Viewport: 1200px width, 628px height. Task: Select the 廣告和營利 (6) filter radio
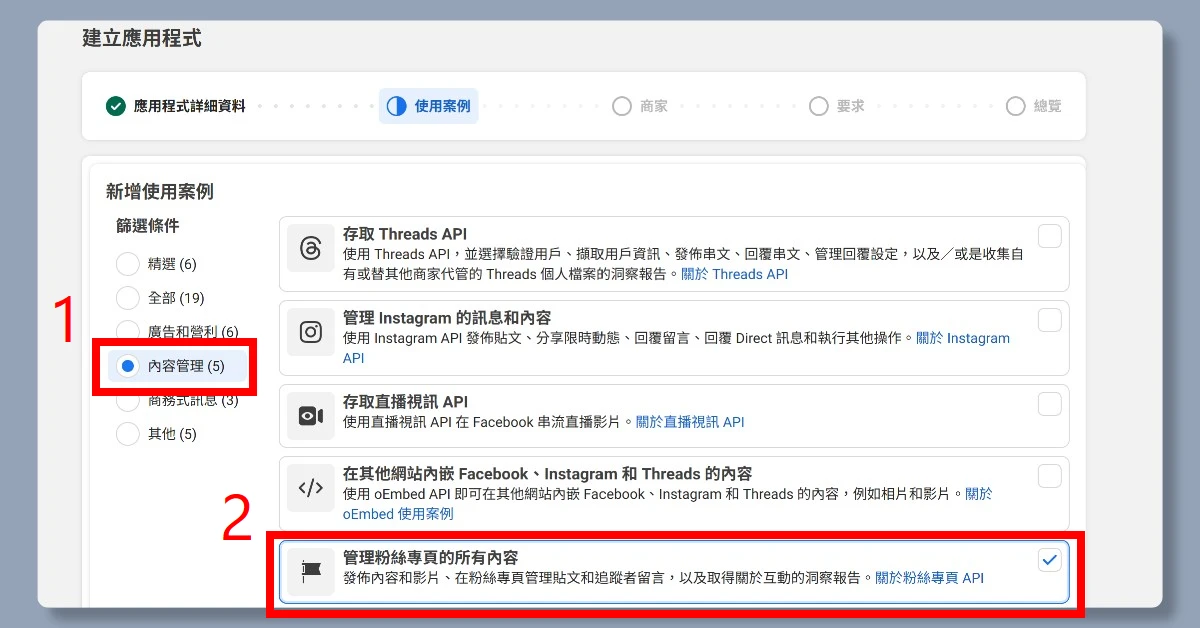coord(128,331)
